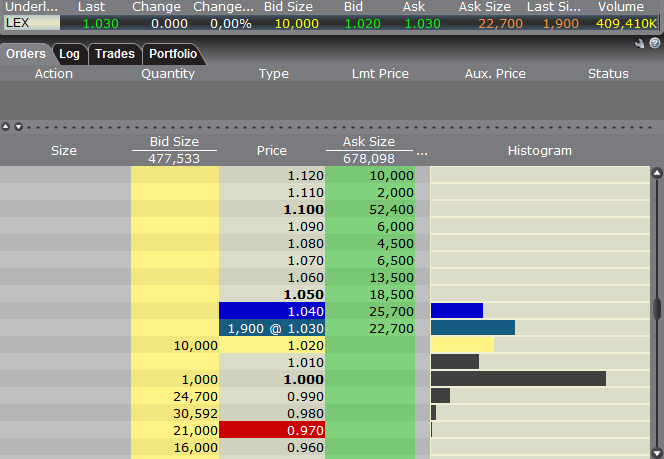Click the 24,700 bid size cell
Screen dimensions: 664x459
click(175, 396)
